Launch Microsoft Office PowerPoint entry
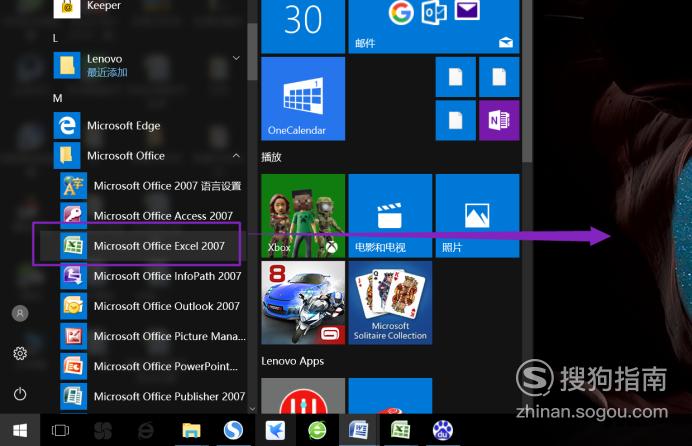The width and height of the screenshot is (692, 446). 153,366
